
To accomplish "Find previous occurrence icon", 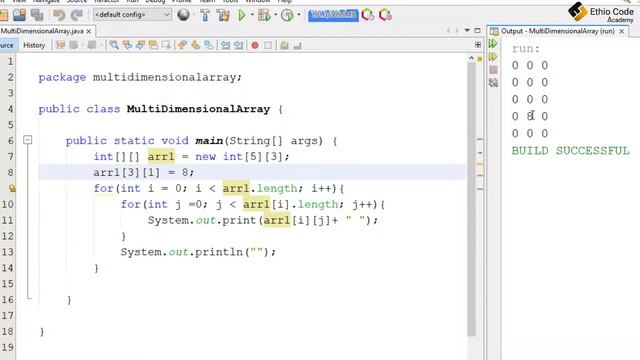I will (127, 45).
